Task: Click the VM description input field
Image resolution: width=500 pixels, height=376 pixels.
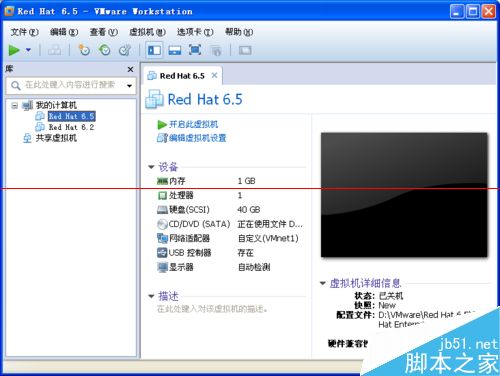Action: click(212, 309)
